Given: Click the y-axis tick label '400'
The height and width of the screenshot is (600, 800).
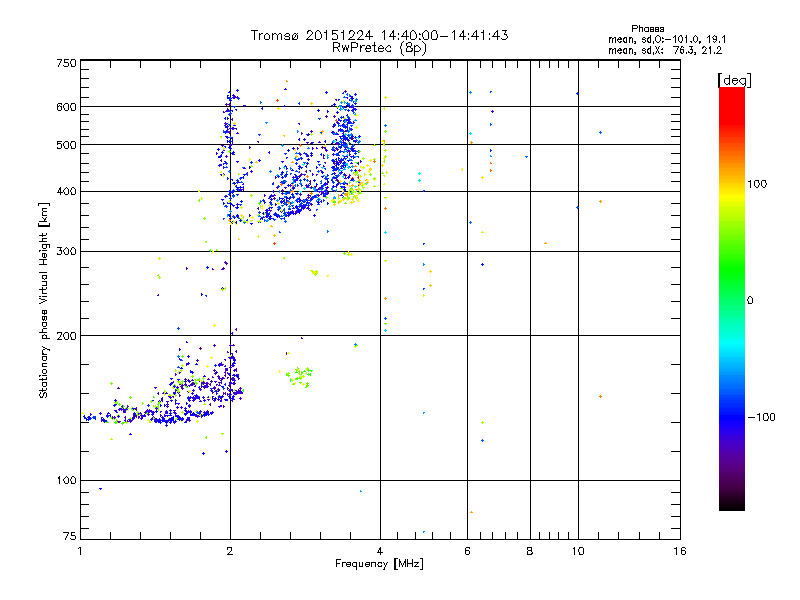Looking at the screenshot, I should pyautogui.click(x=66, y=191).
